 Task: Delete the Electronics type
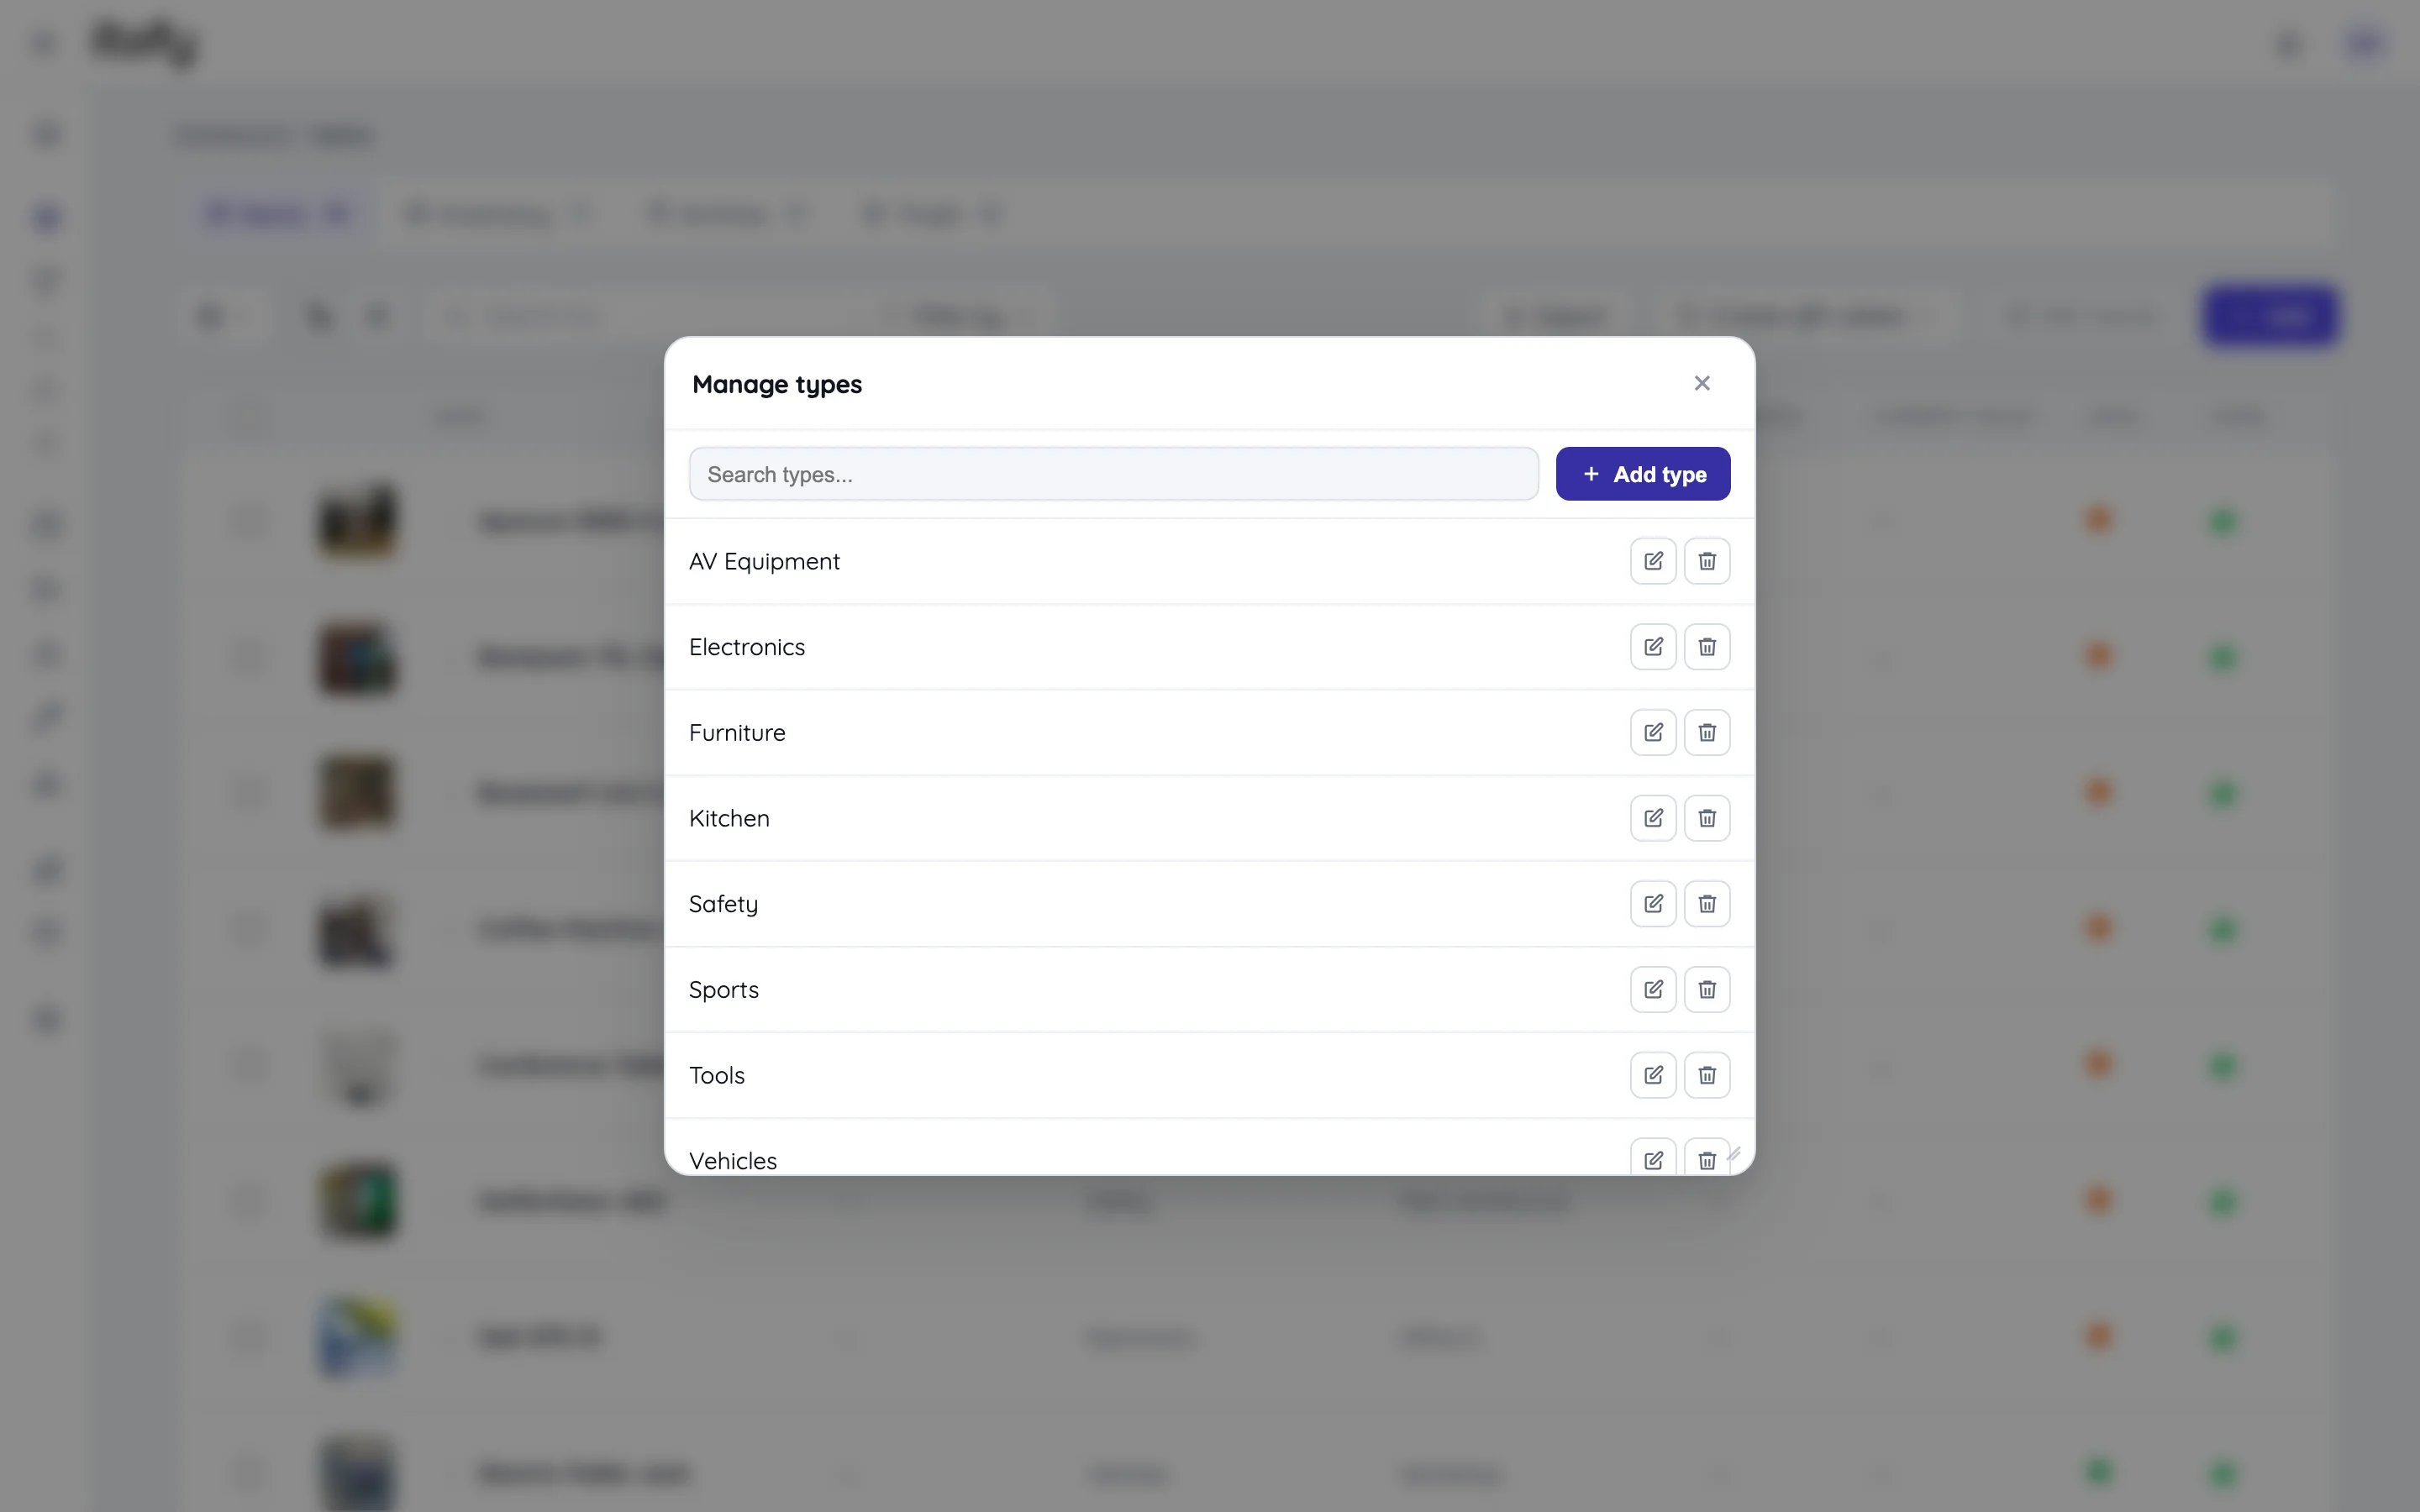(x=1707, y=647)
